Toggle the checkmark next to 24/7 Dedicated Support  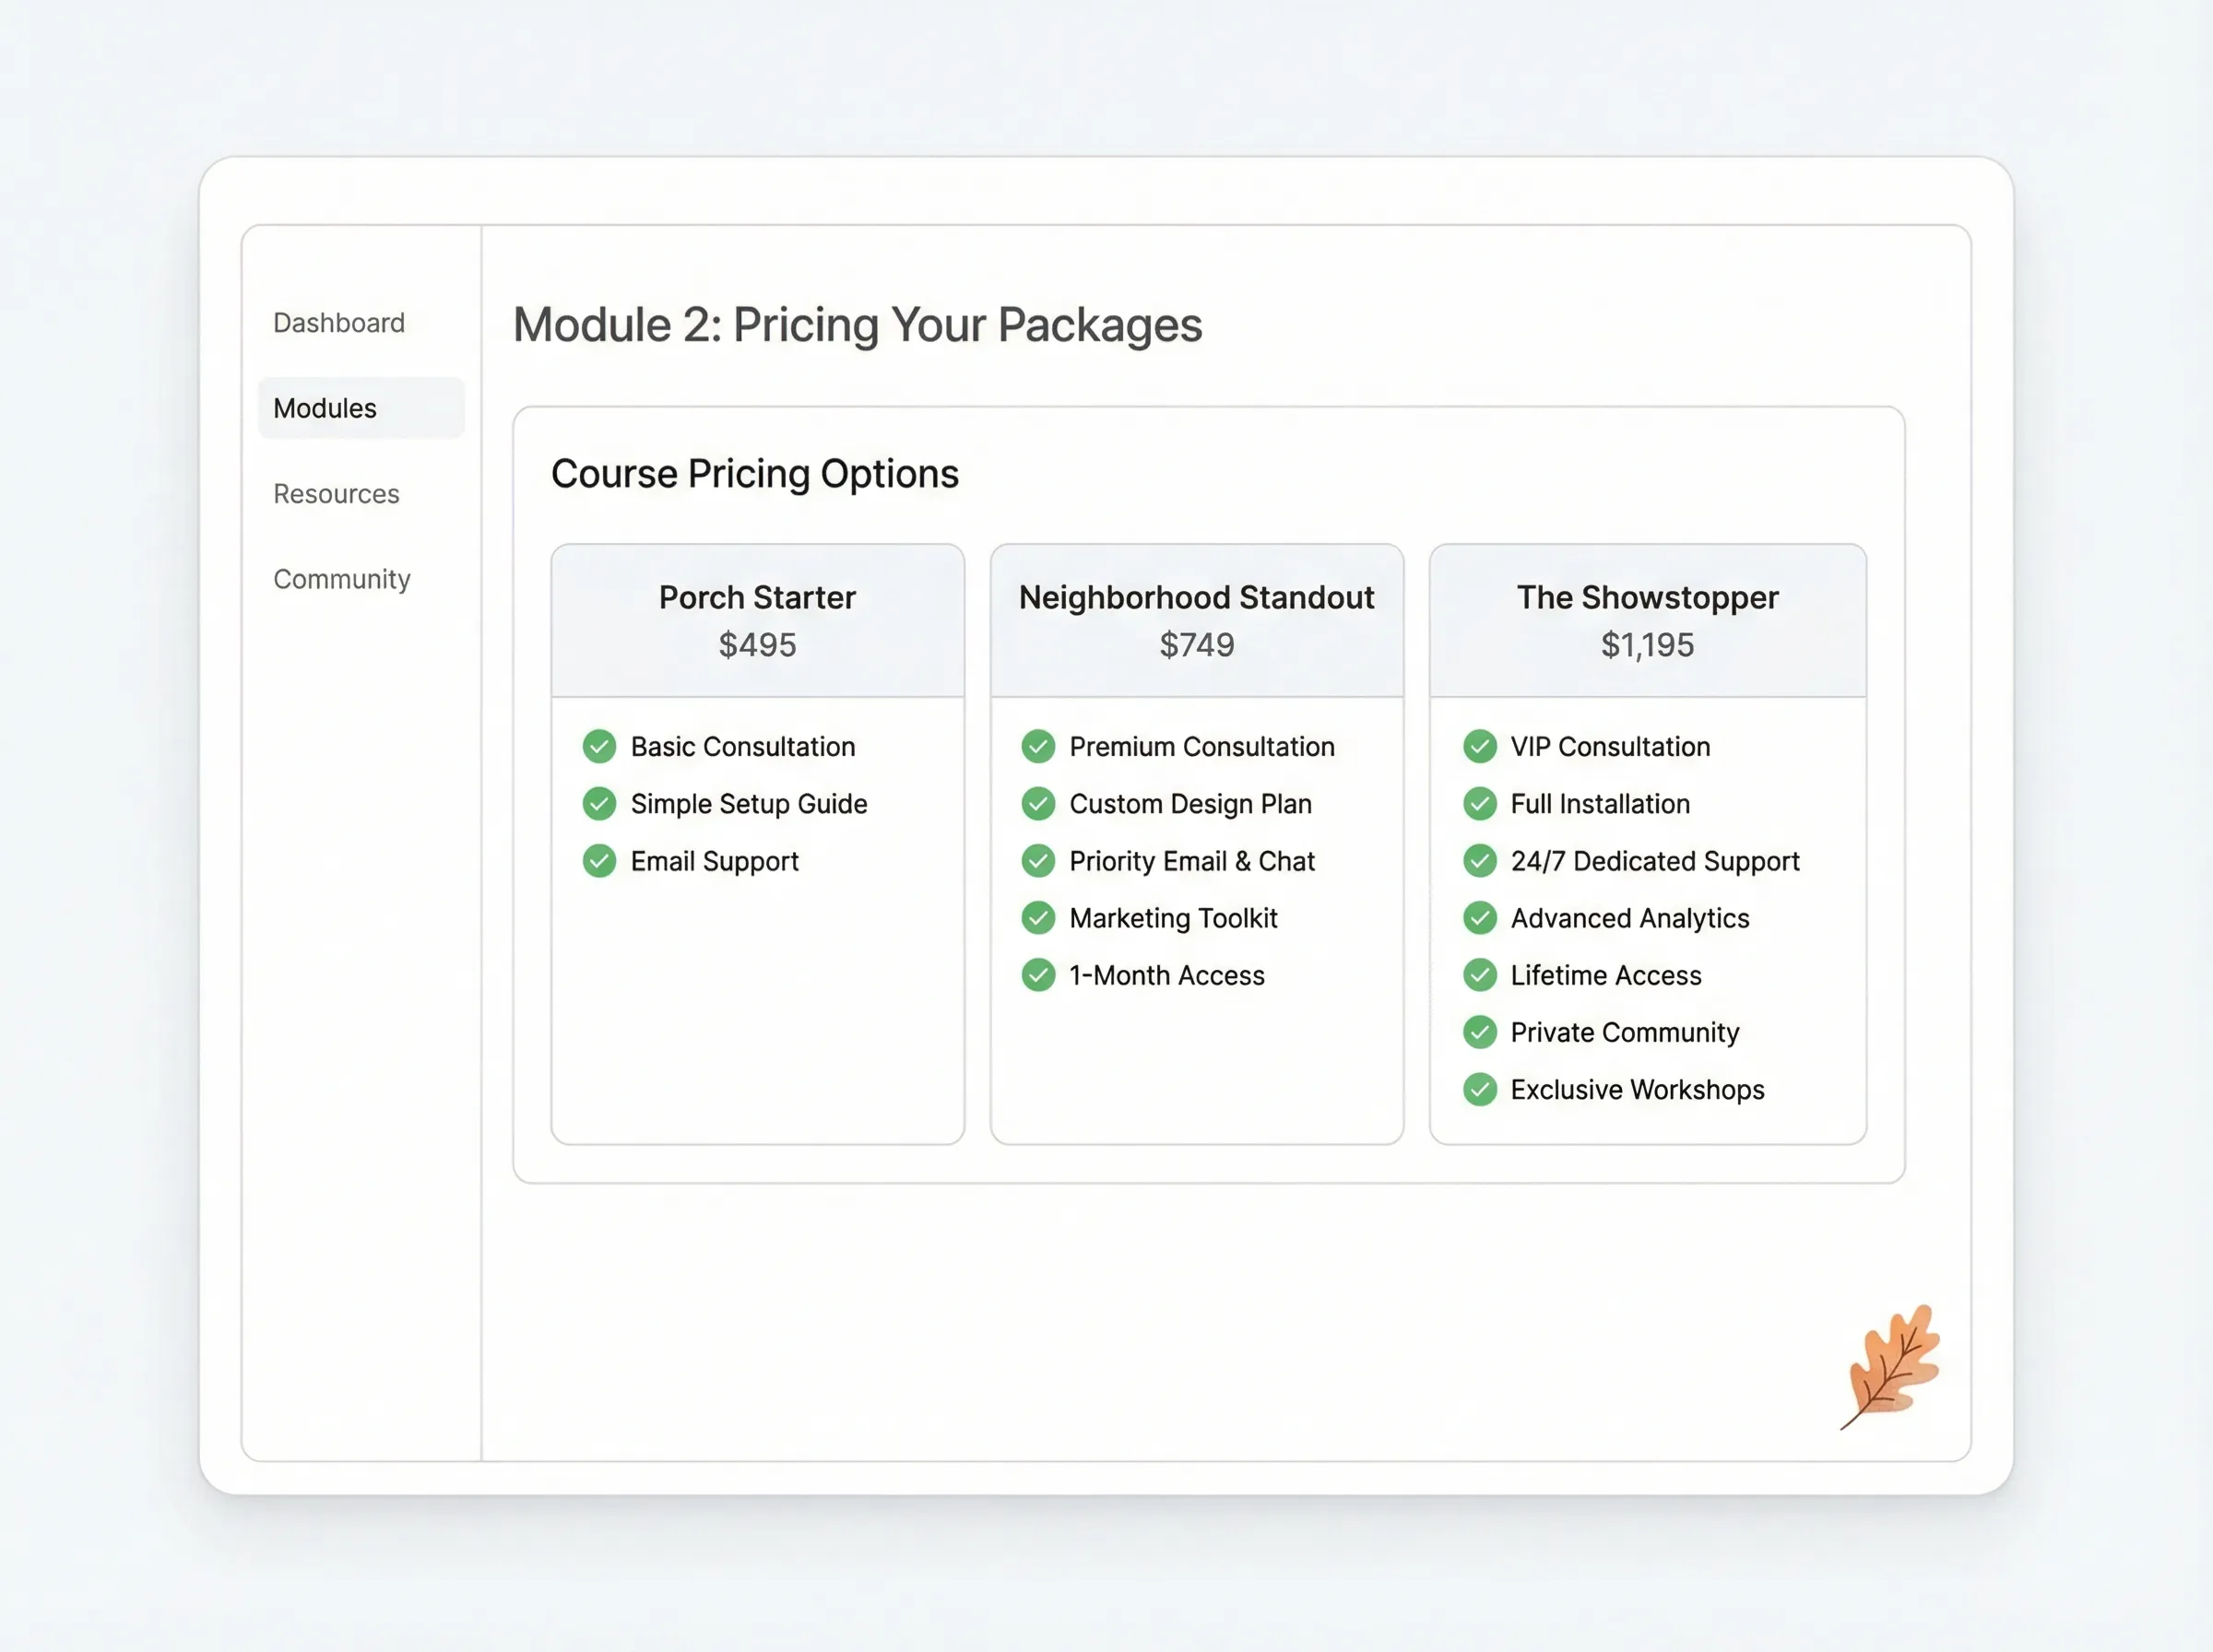point(1480,860)
